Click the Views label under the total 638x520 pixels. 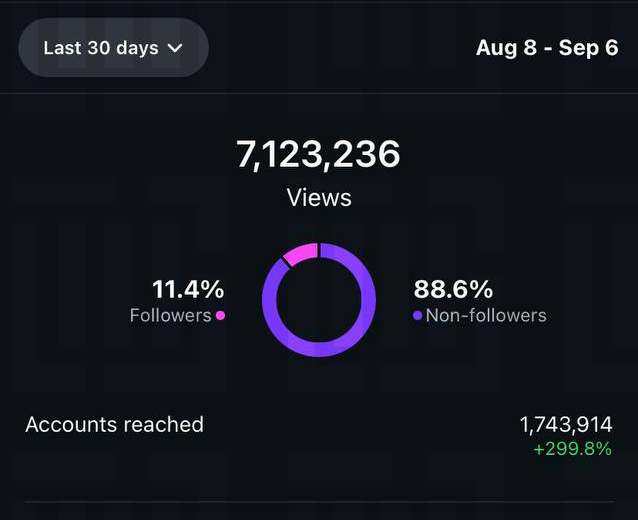319,197
